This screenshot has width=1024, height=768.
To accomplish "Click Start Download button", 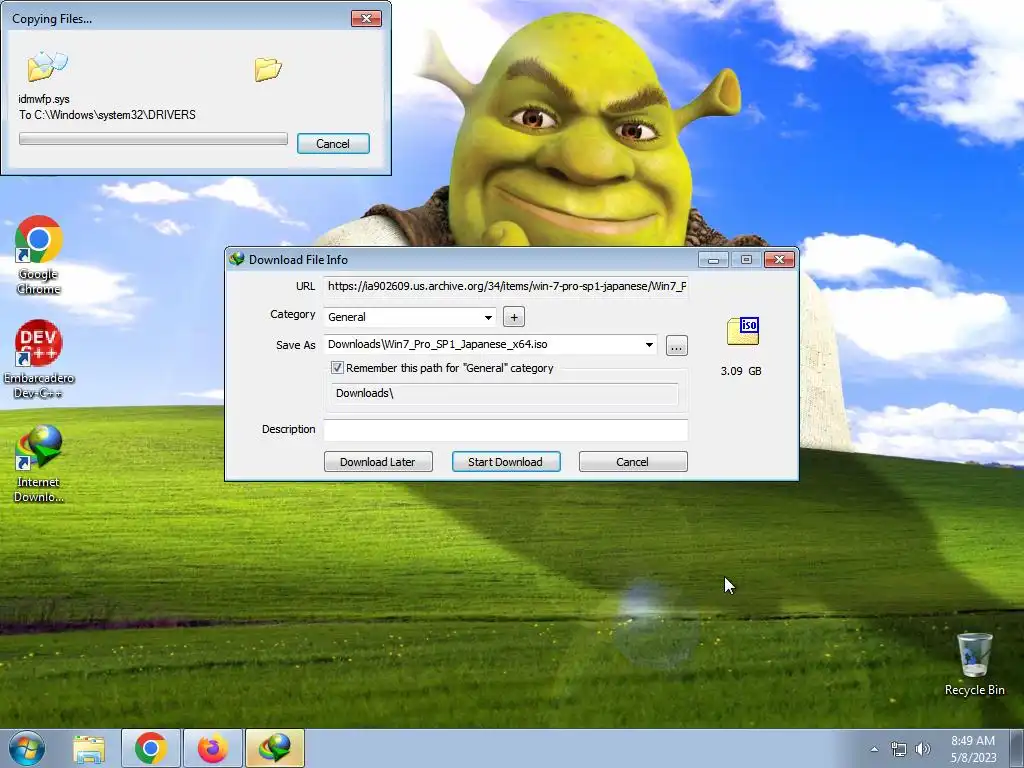I will coord(505,462).
